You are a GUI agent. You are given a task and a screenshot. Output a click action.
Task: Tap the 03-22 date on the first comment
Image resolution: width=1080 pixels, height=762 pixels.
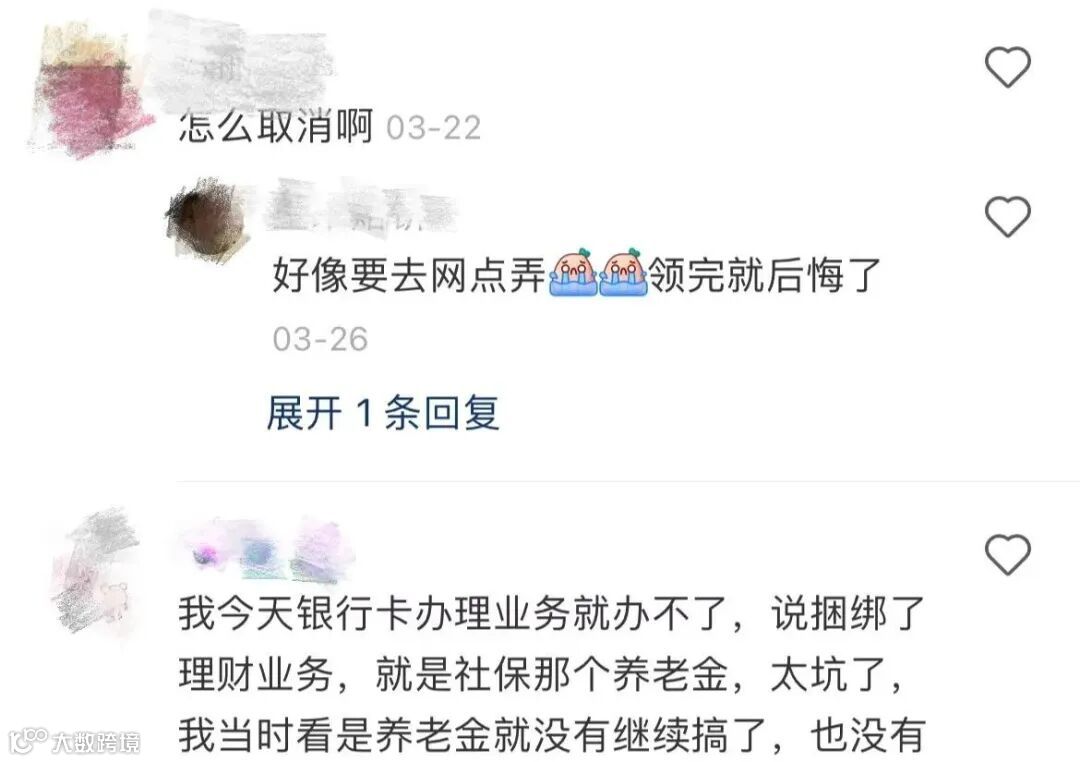point(433,128)
